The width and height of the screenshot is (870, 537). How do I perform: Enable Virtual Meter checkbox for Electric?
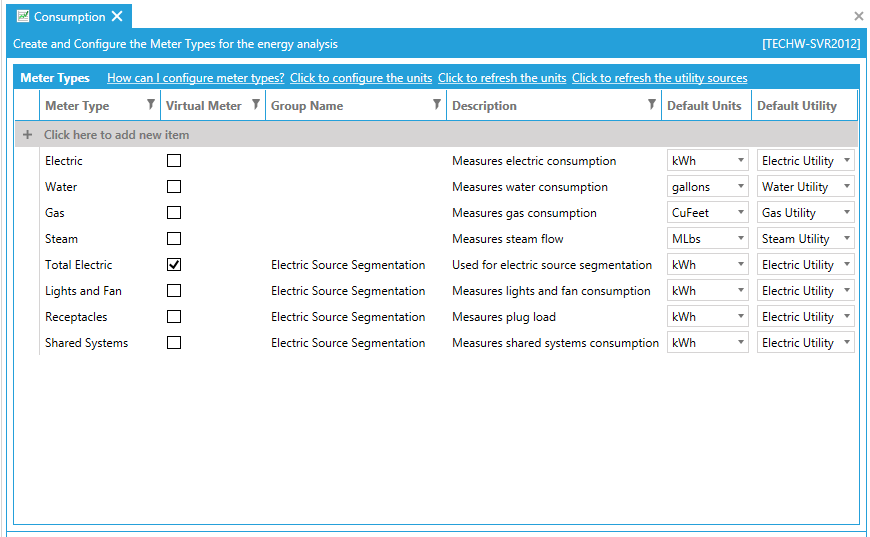(x=174, y=161)
